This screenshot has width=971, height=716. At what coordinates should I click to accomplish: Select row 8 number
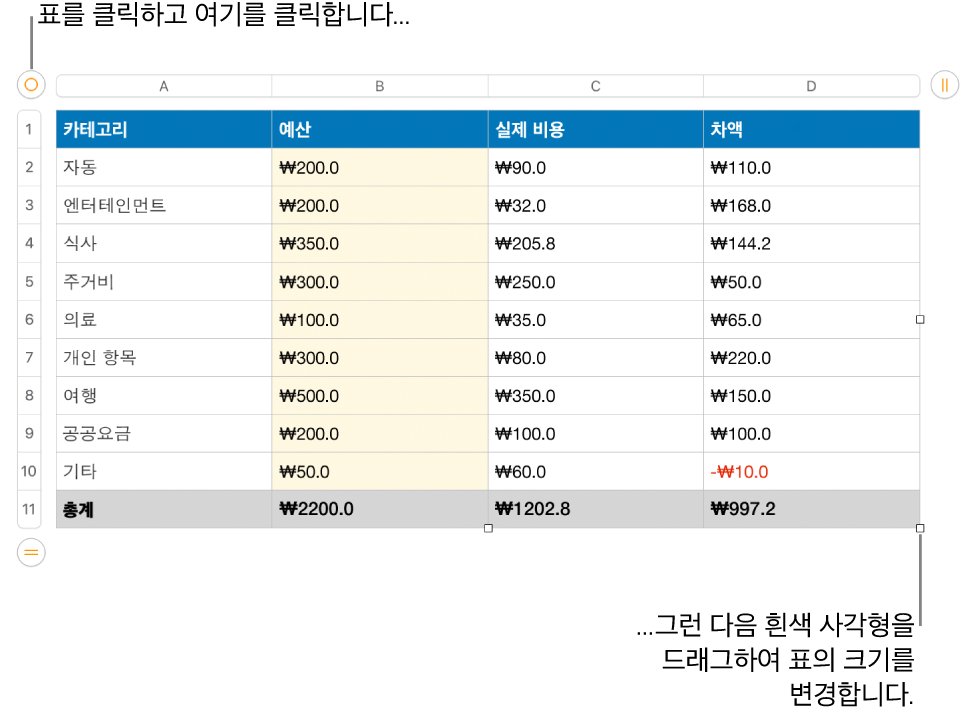[29, 395]
